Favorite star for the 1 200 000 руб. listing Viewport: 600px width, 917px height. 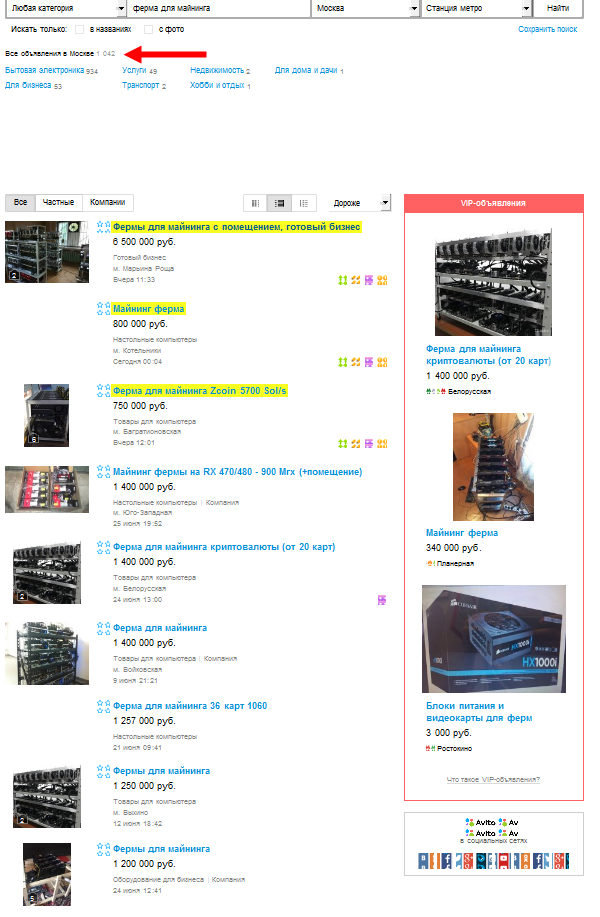(103, 849)
